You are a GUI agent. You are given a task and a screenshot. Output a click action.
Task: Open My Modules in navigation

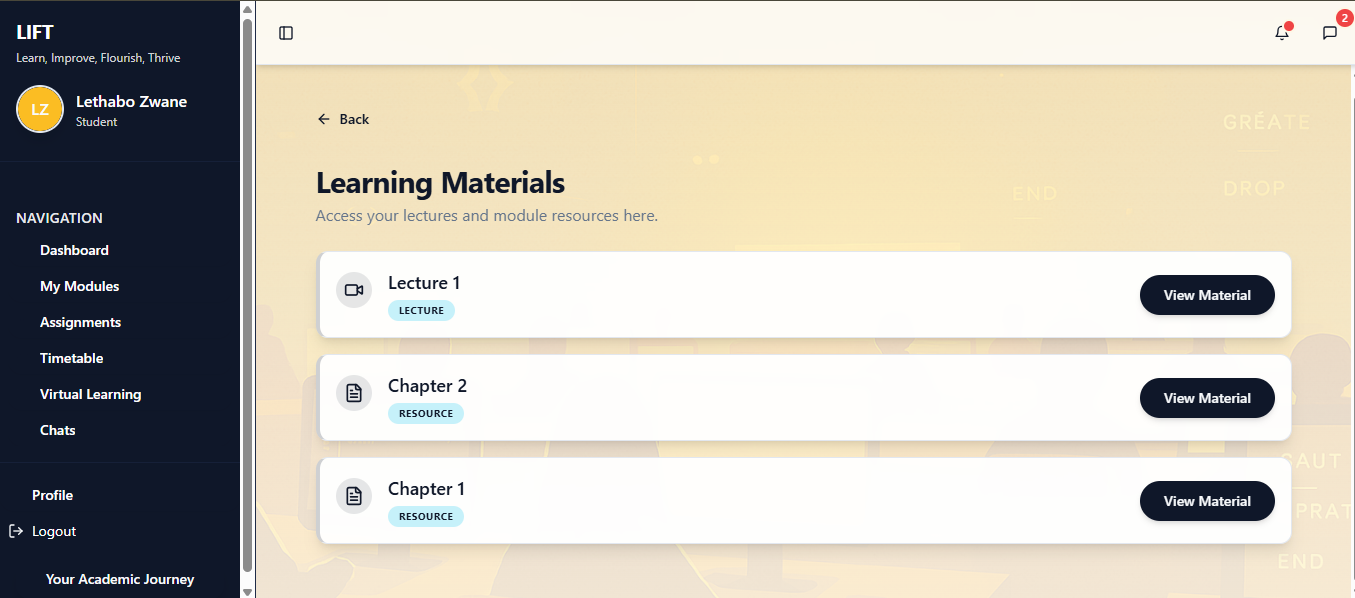click(79, 286)
